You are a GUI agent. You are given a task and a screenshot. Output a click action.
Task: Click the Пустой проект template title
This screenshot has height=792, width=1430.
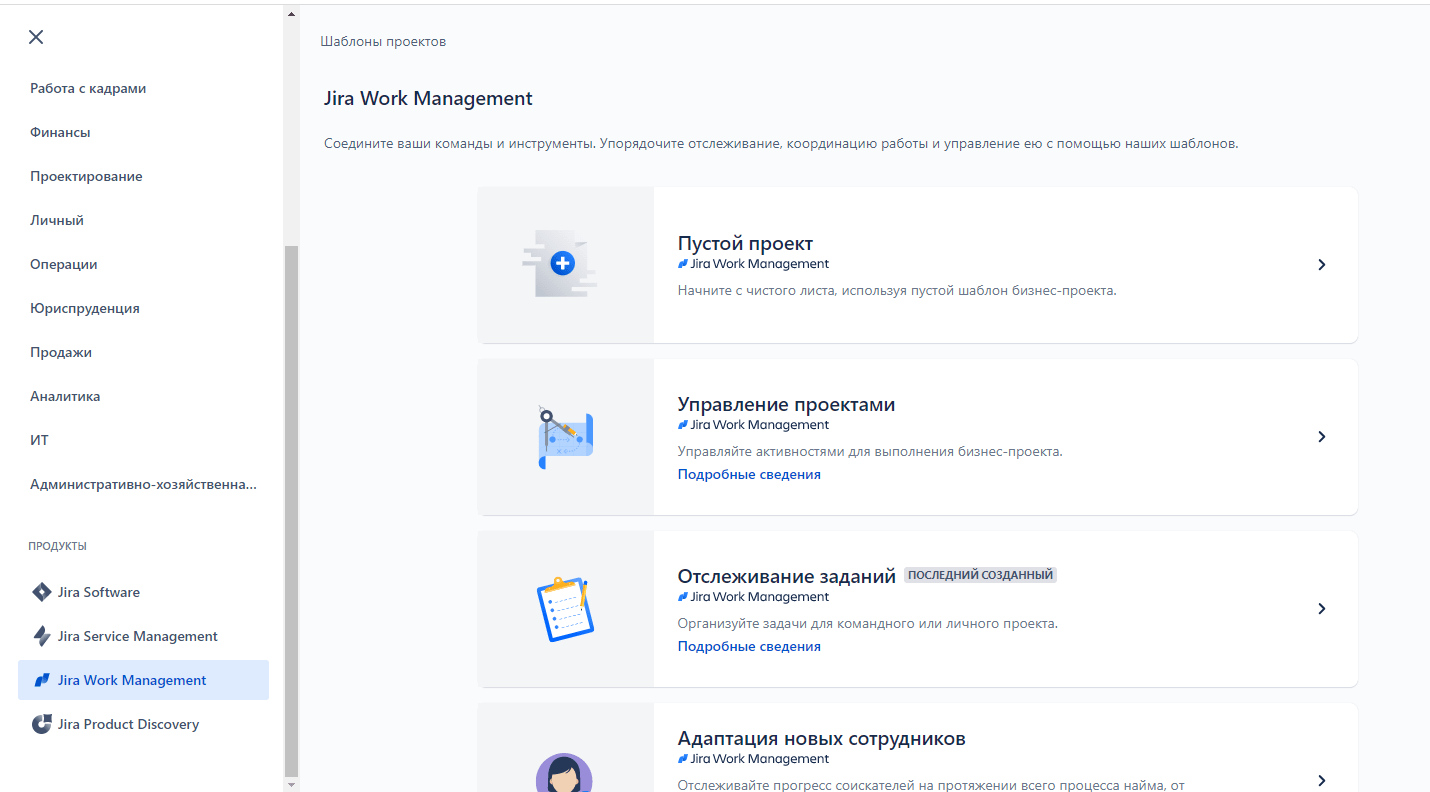click(745, 243)
